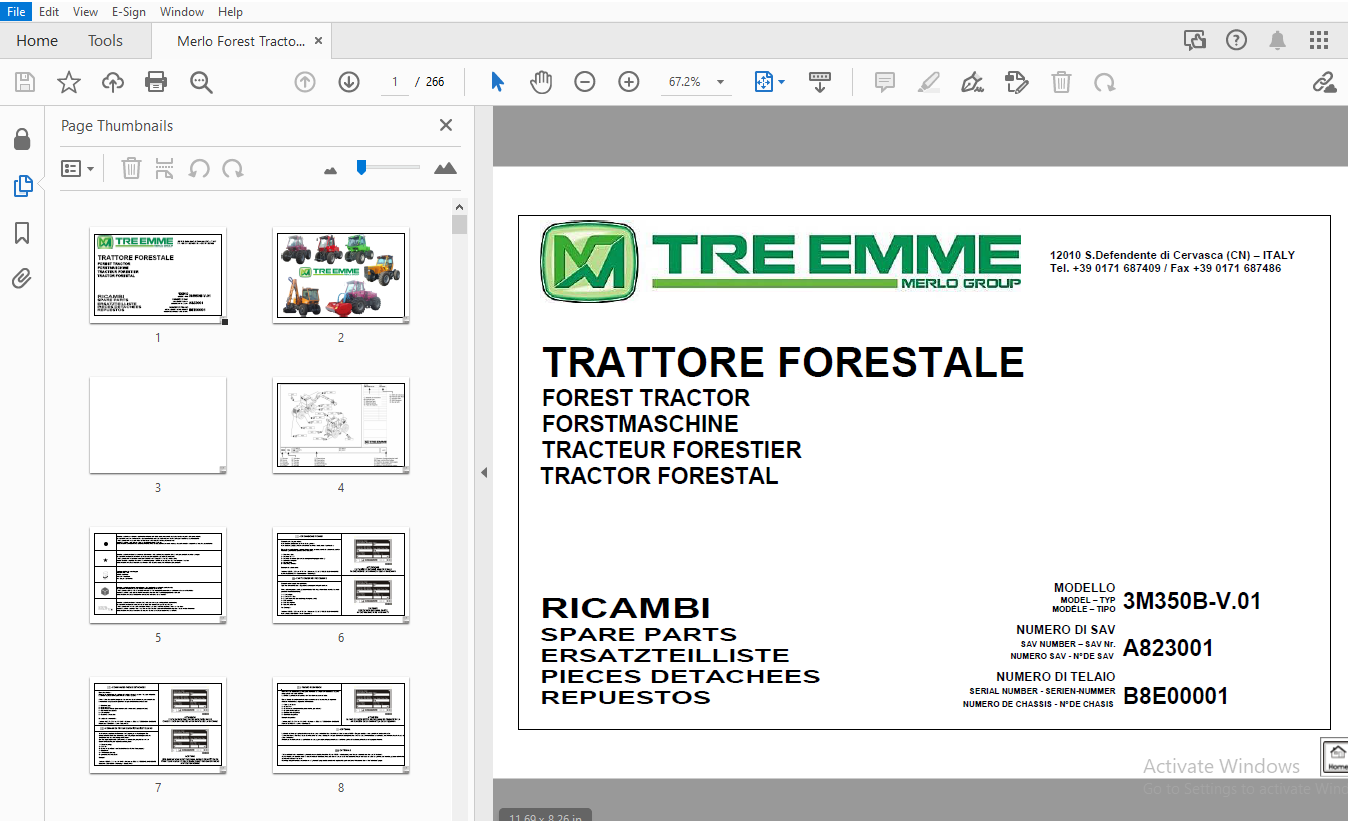Close the Page Thumbnails panel
This screenshot has width=1348, height=821.
coord(446,125)
